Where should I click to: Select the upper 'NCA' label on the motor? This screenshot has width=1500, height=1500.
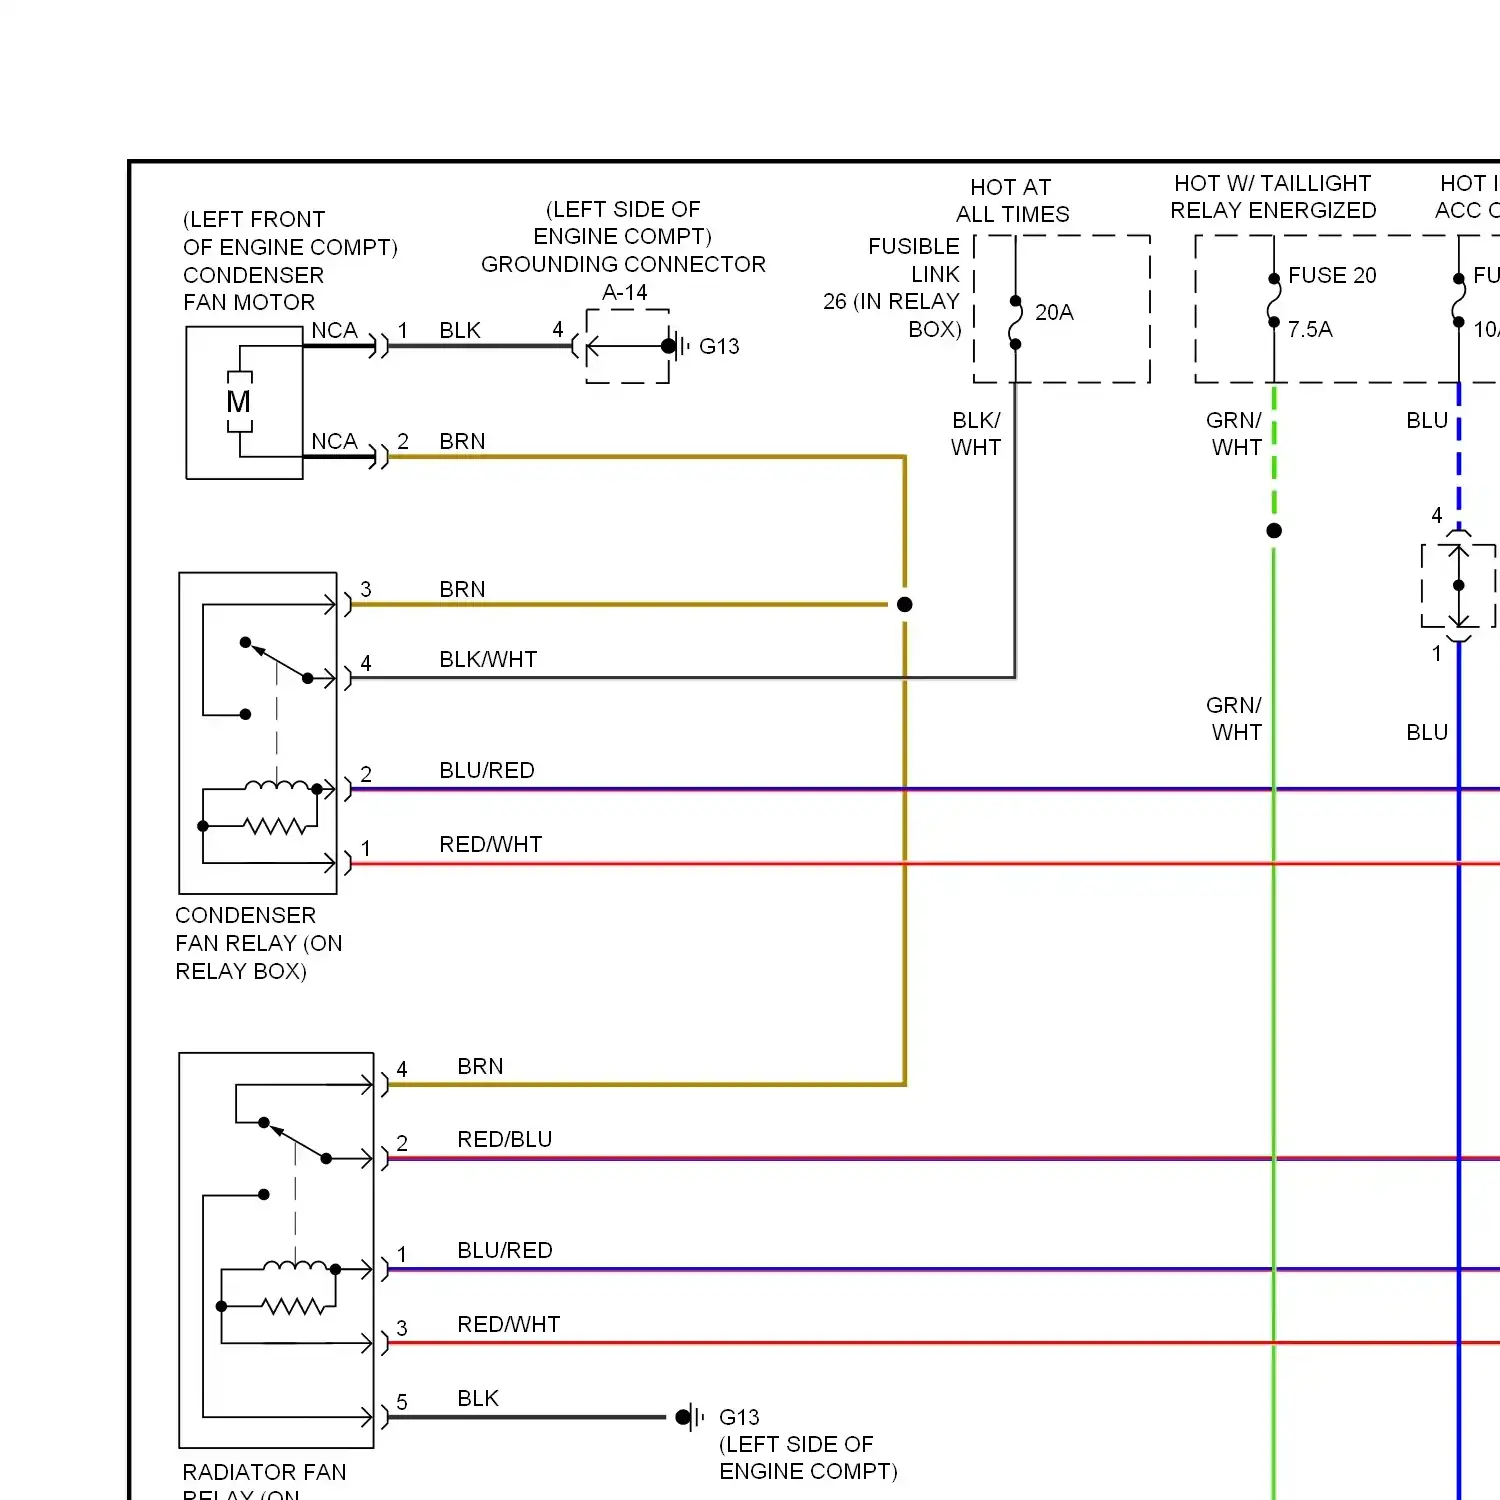tap(334, 330)
